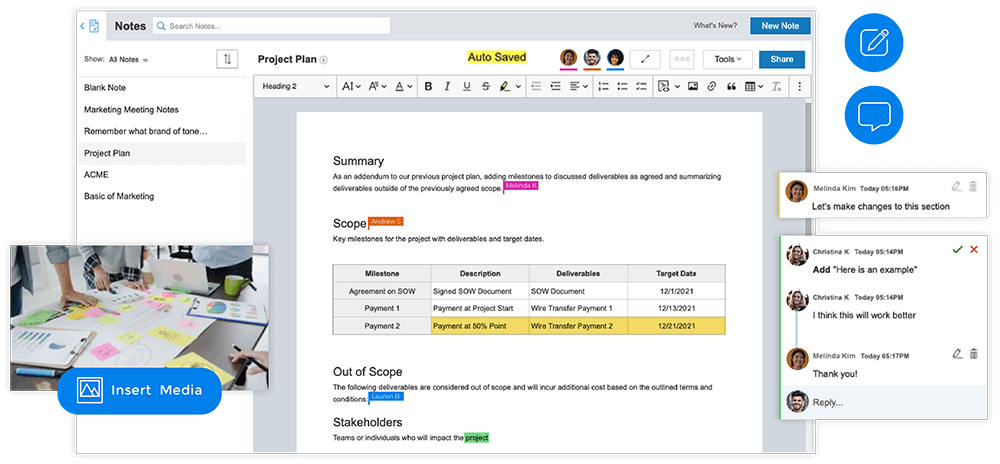Open the Heading 2 style dropdown
This screenshot has width=1000, height=464.
click(x=296, y=86)
